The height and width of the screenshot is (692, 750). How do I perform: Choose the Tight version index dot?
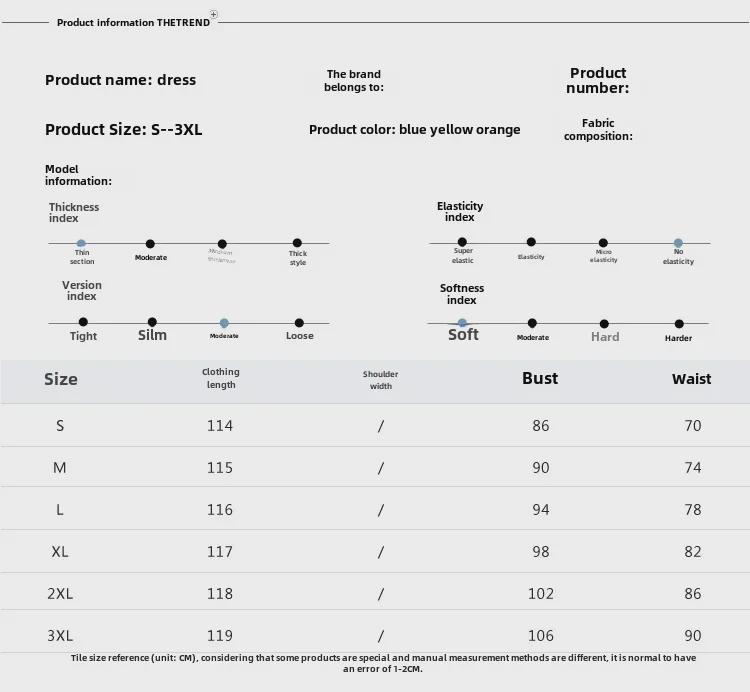tap(83, 322)
